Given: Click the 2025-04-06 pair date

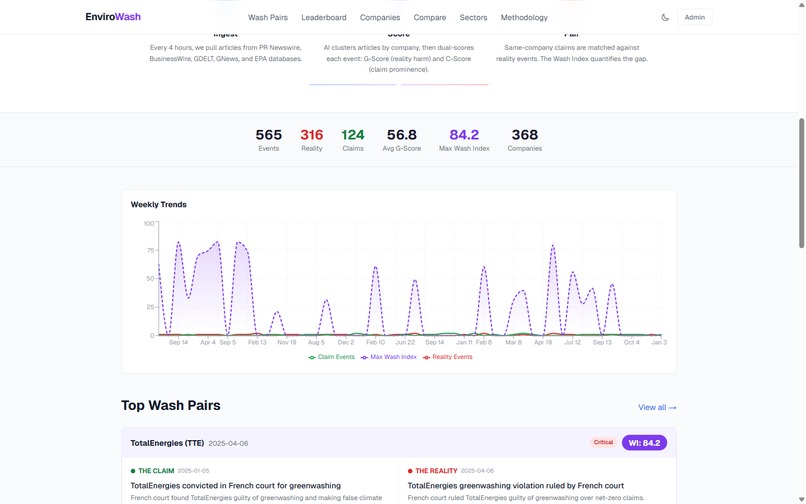Looking at the screenshot, I should 228,443.
